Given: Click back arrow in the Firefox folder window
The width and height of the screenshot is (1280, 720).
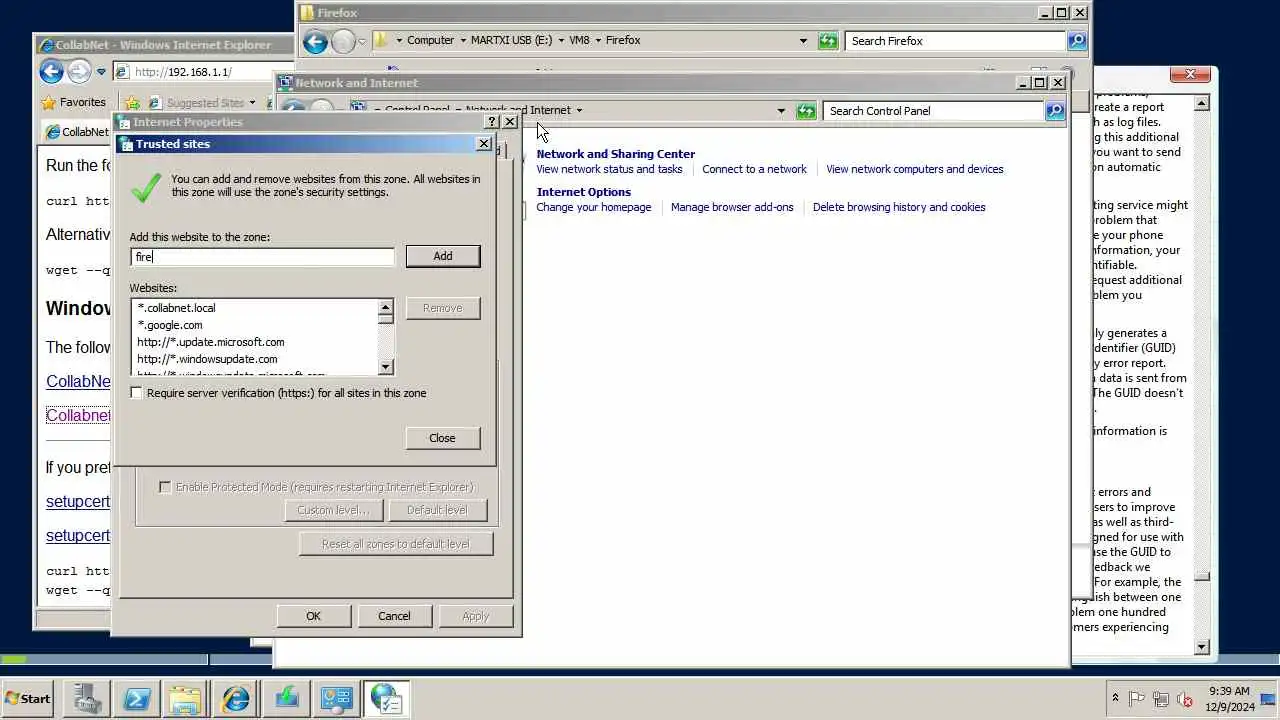Looking at the screenshot, I should point(315,41).
